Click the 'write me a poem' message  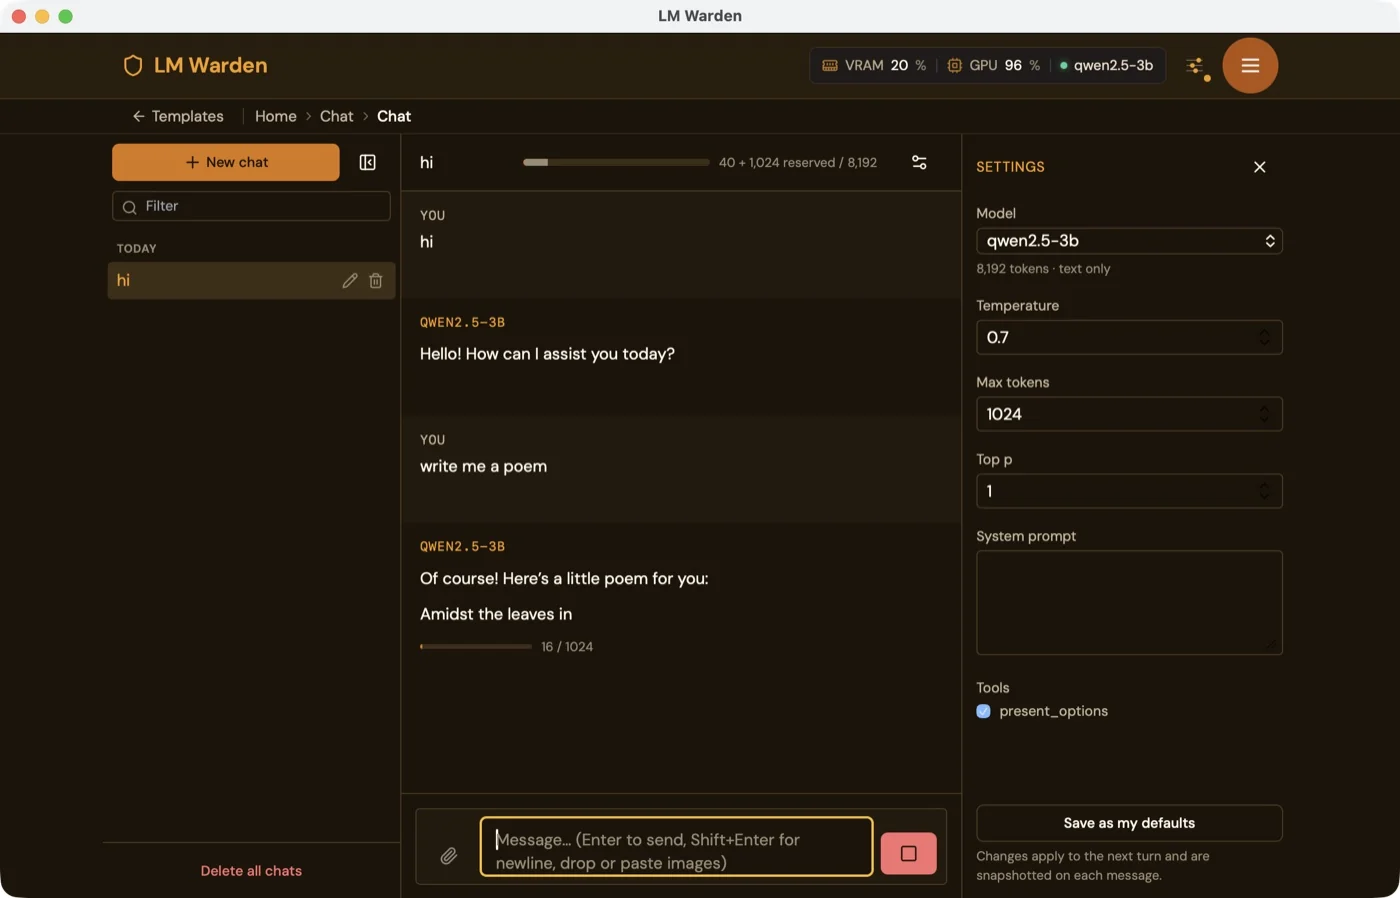coord(483,467)
